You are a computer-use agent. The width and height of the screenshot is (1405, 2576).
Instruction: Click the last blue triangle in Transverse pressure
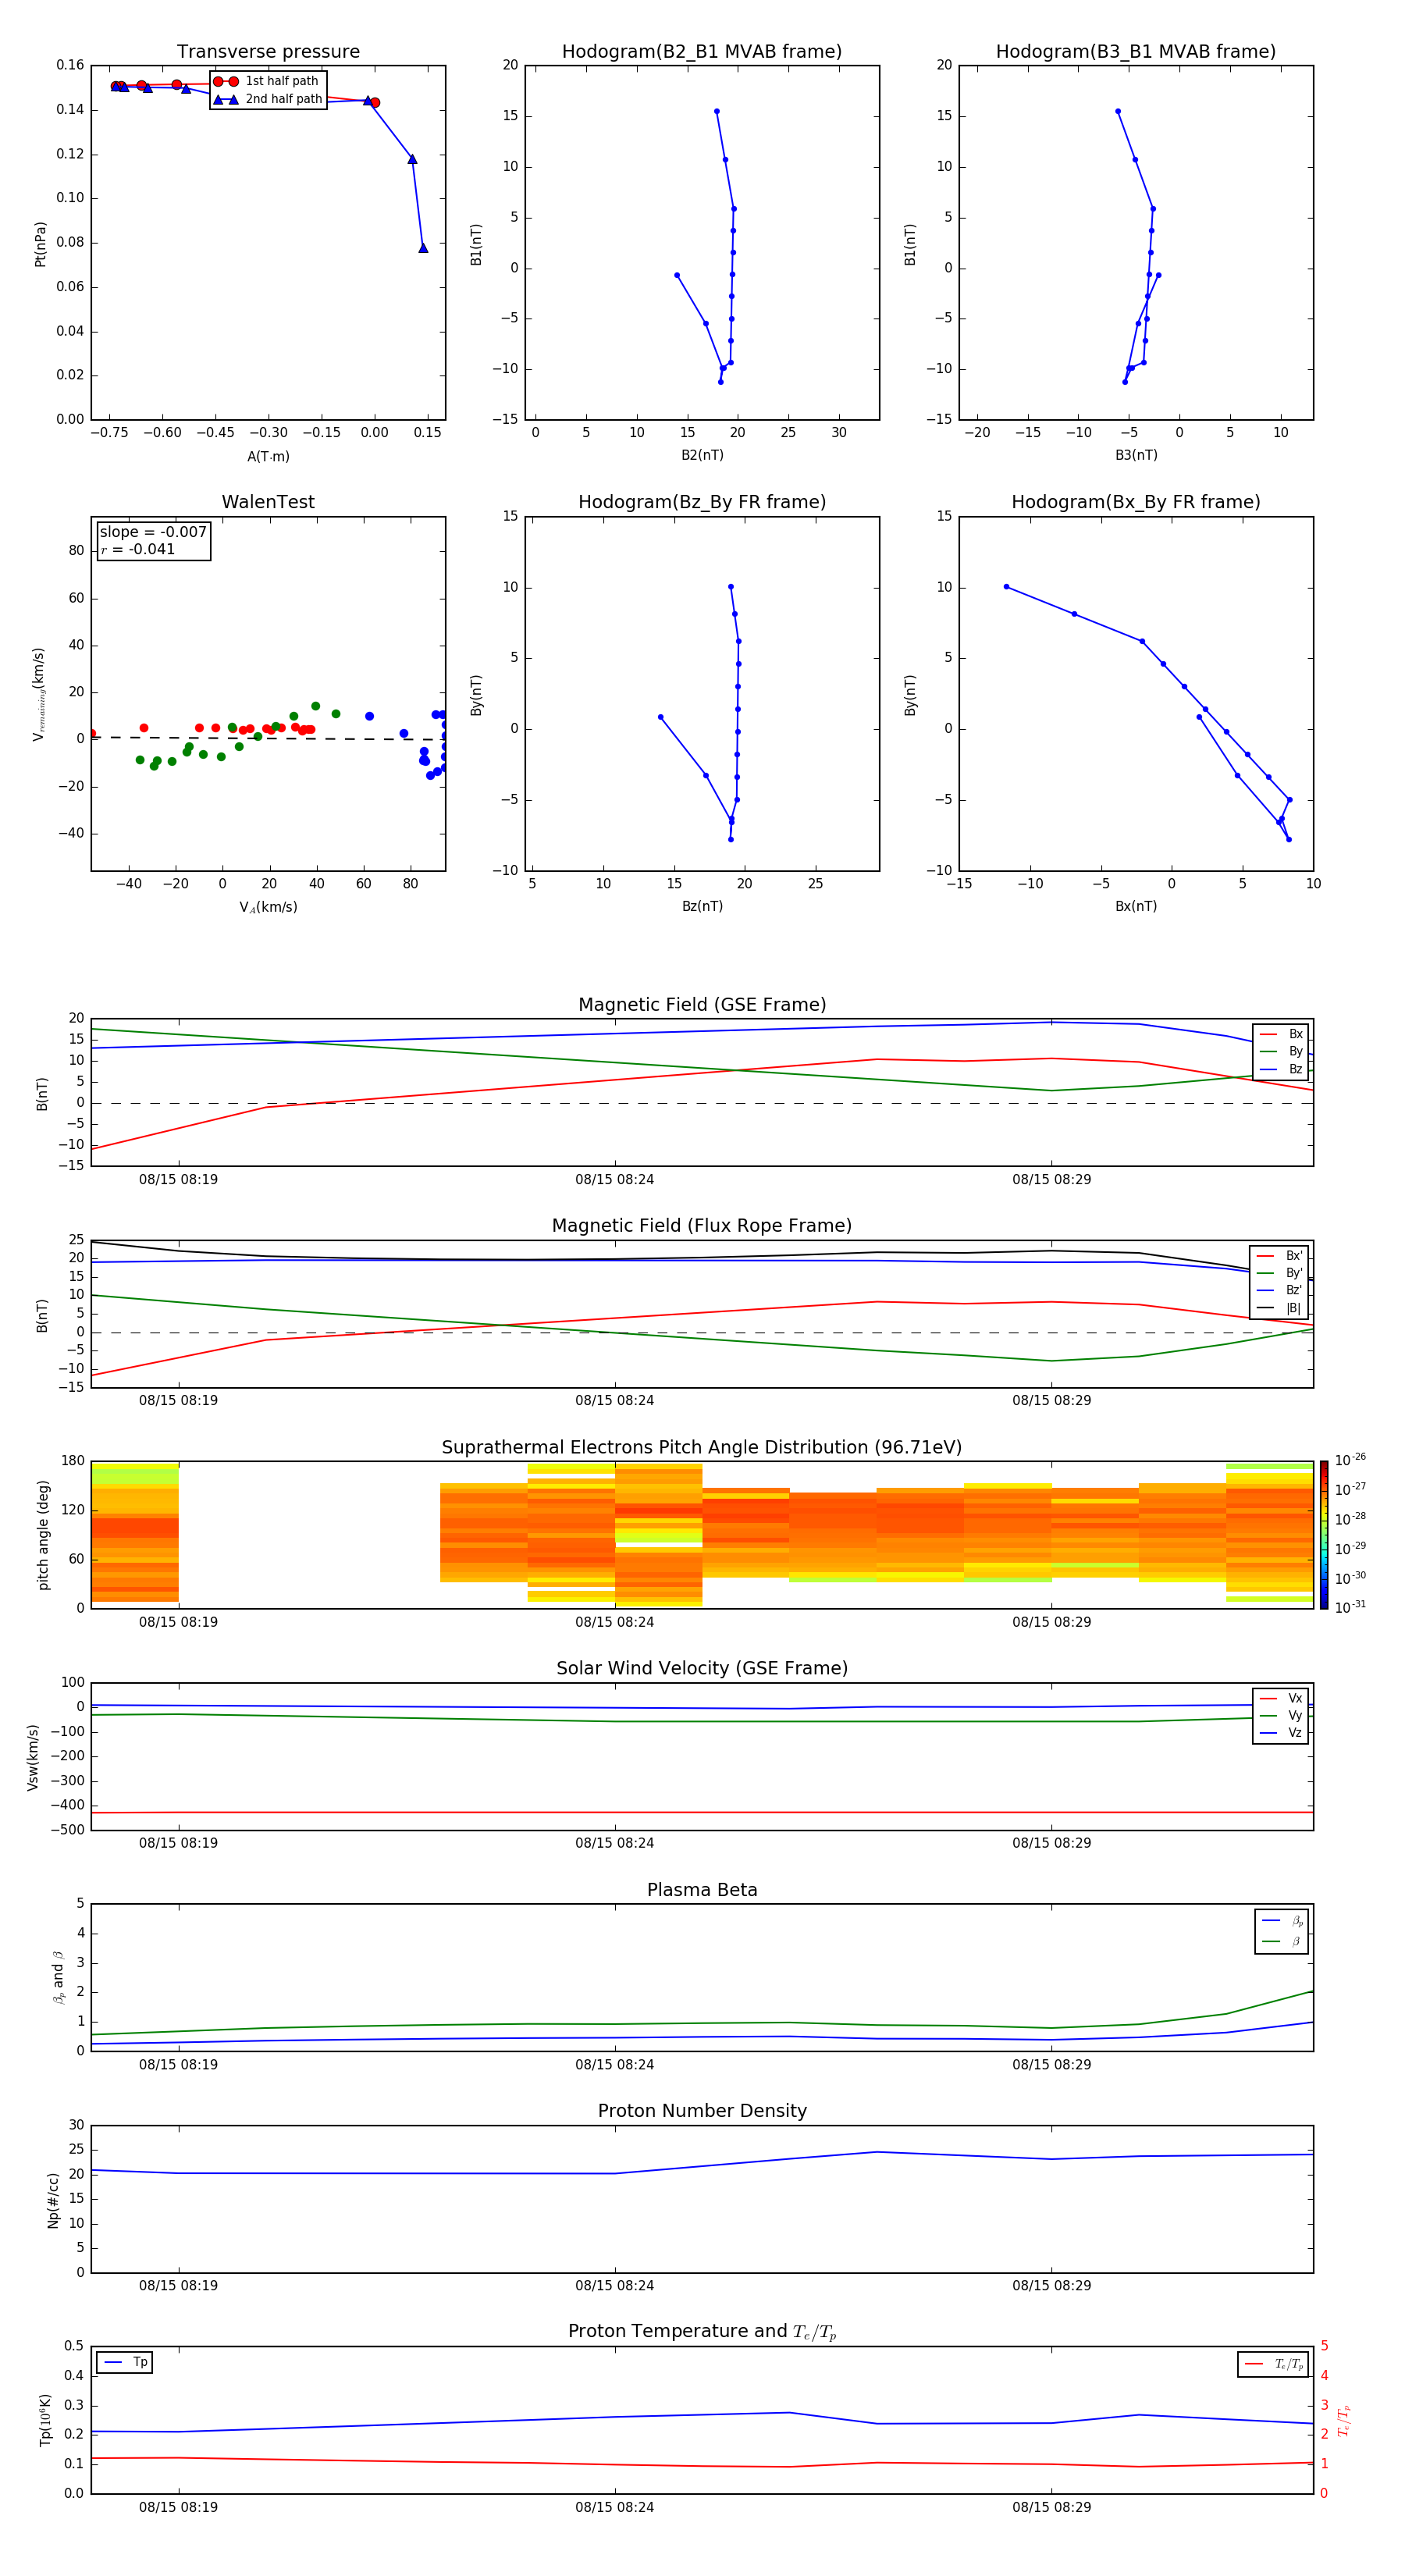pos(423,248)
